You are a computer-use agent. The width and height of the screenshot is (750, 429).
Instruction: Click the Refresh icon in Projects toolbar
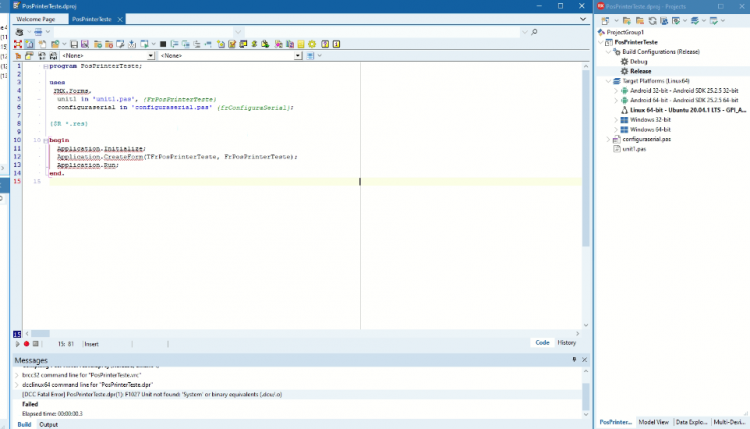click(652, 21)
